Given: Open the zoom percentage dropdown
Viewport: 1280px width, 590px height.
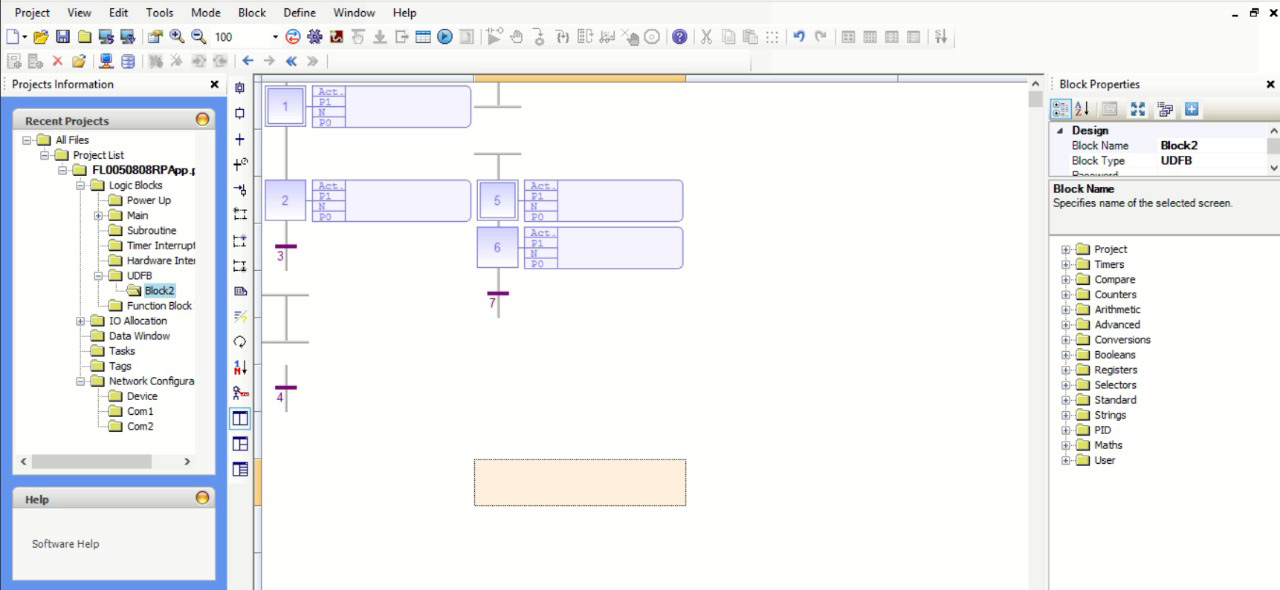Looking at the screenshot, I should (274, 37).
